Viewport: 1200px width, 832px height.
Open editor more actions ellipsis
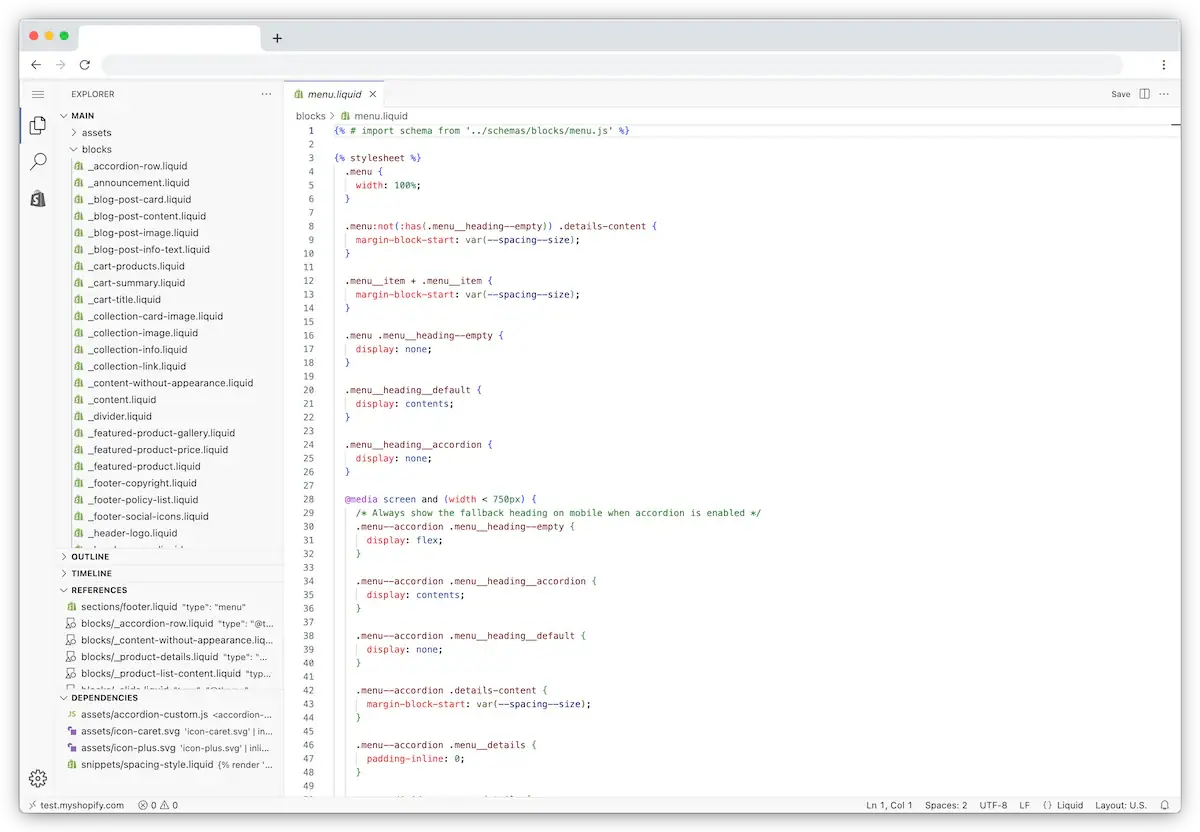pos(1164,94)
